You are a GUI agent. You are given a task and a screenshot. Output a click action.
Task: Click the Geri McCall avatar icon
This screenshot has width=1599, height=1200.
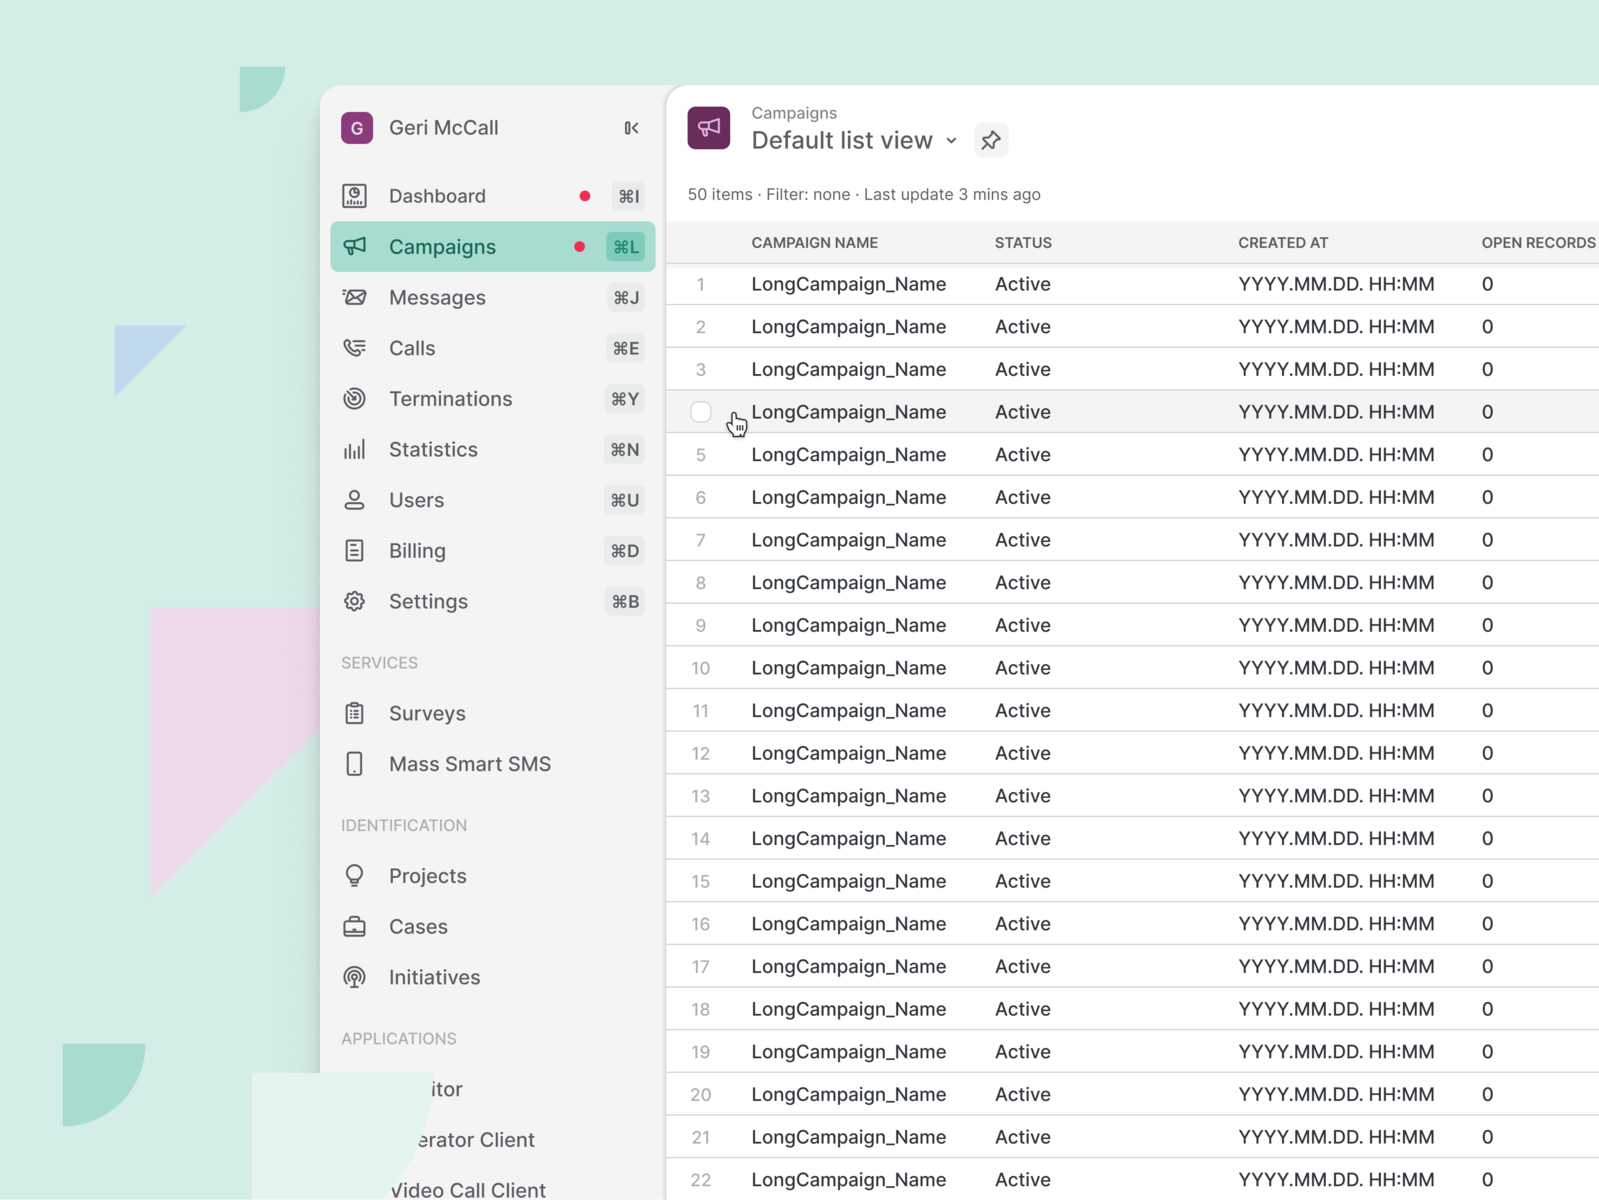pos(357,128)
